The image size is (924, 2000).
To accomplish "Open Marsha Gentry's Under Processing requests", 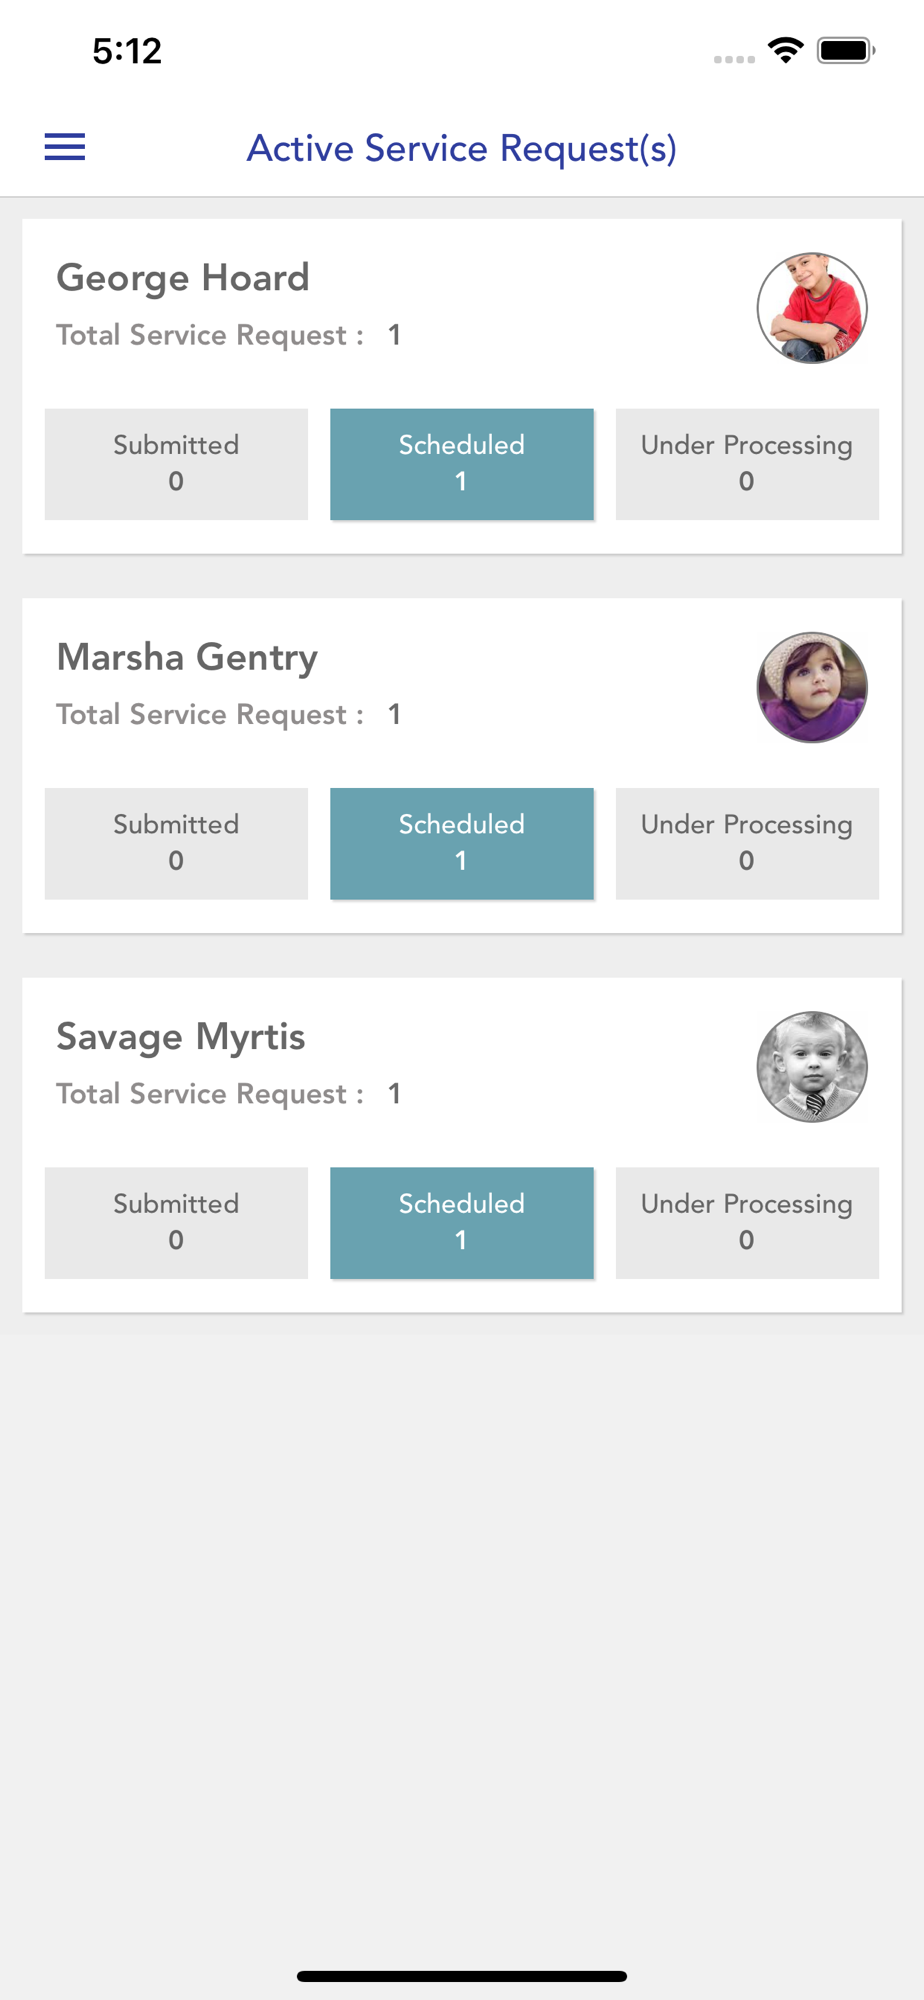I will pos(747,842).
